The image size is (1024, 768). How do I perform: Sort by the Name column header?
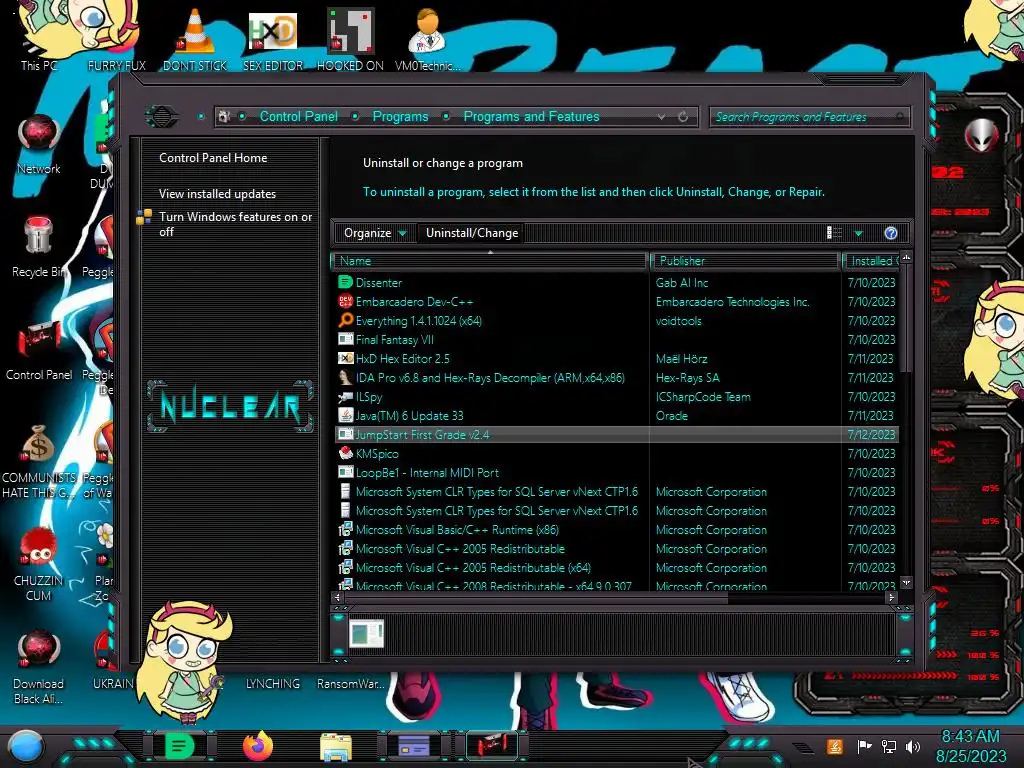pos(489,261)
